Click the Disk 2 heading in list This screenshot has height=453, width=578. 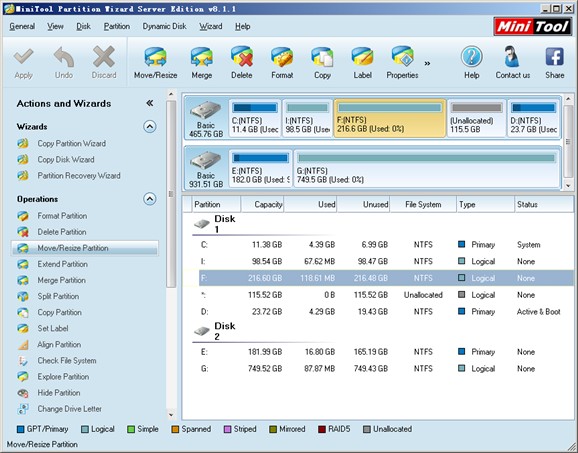tap(225, 331)
